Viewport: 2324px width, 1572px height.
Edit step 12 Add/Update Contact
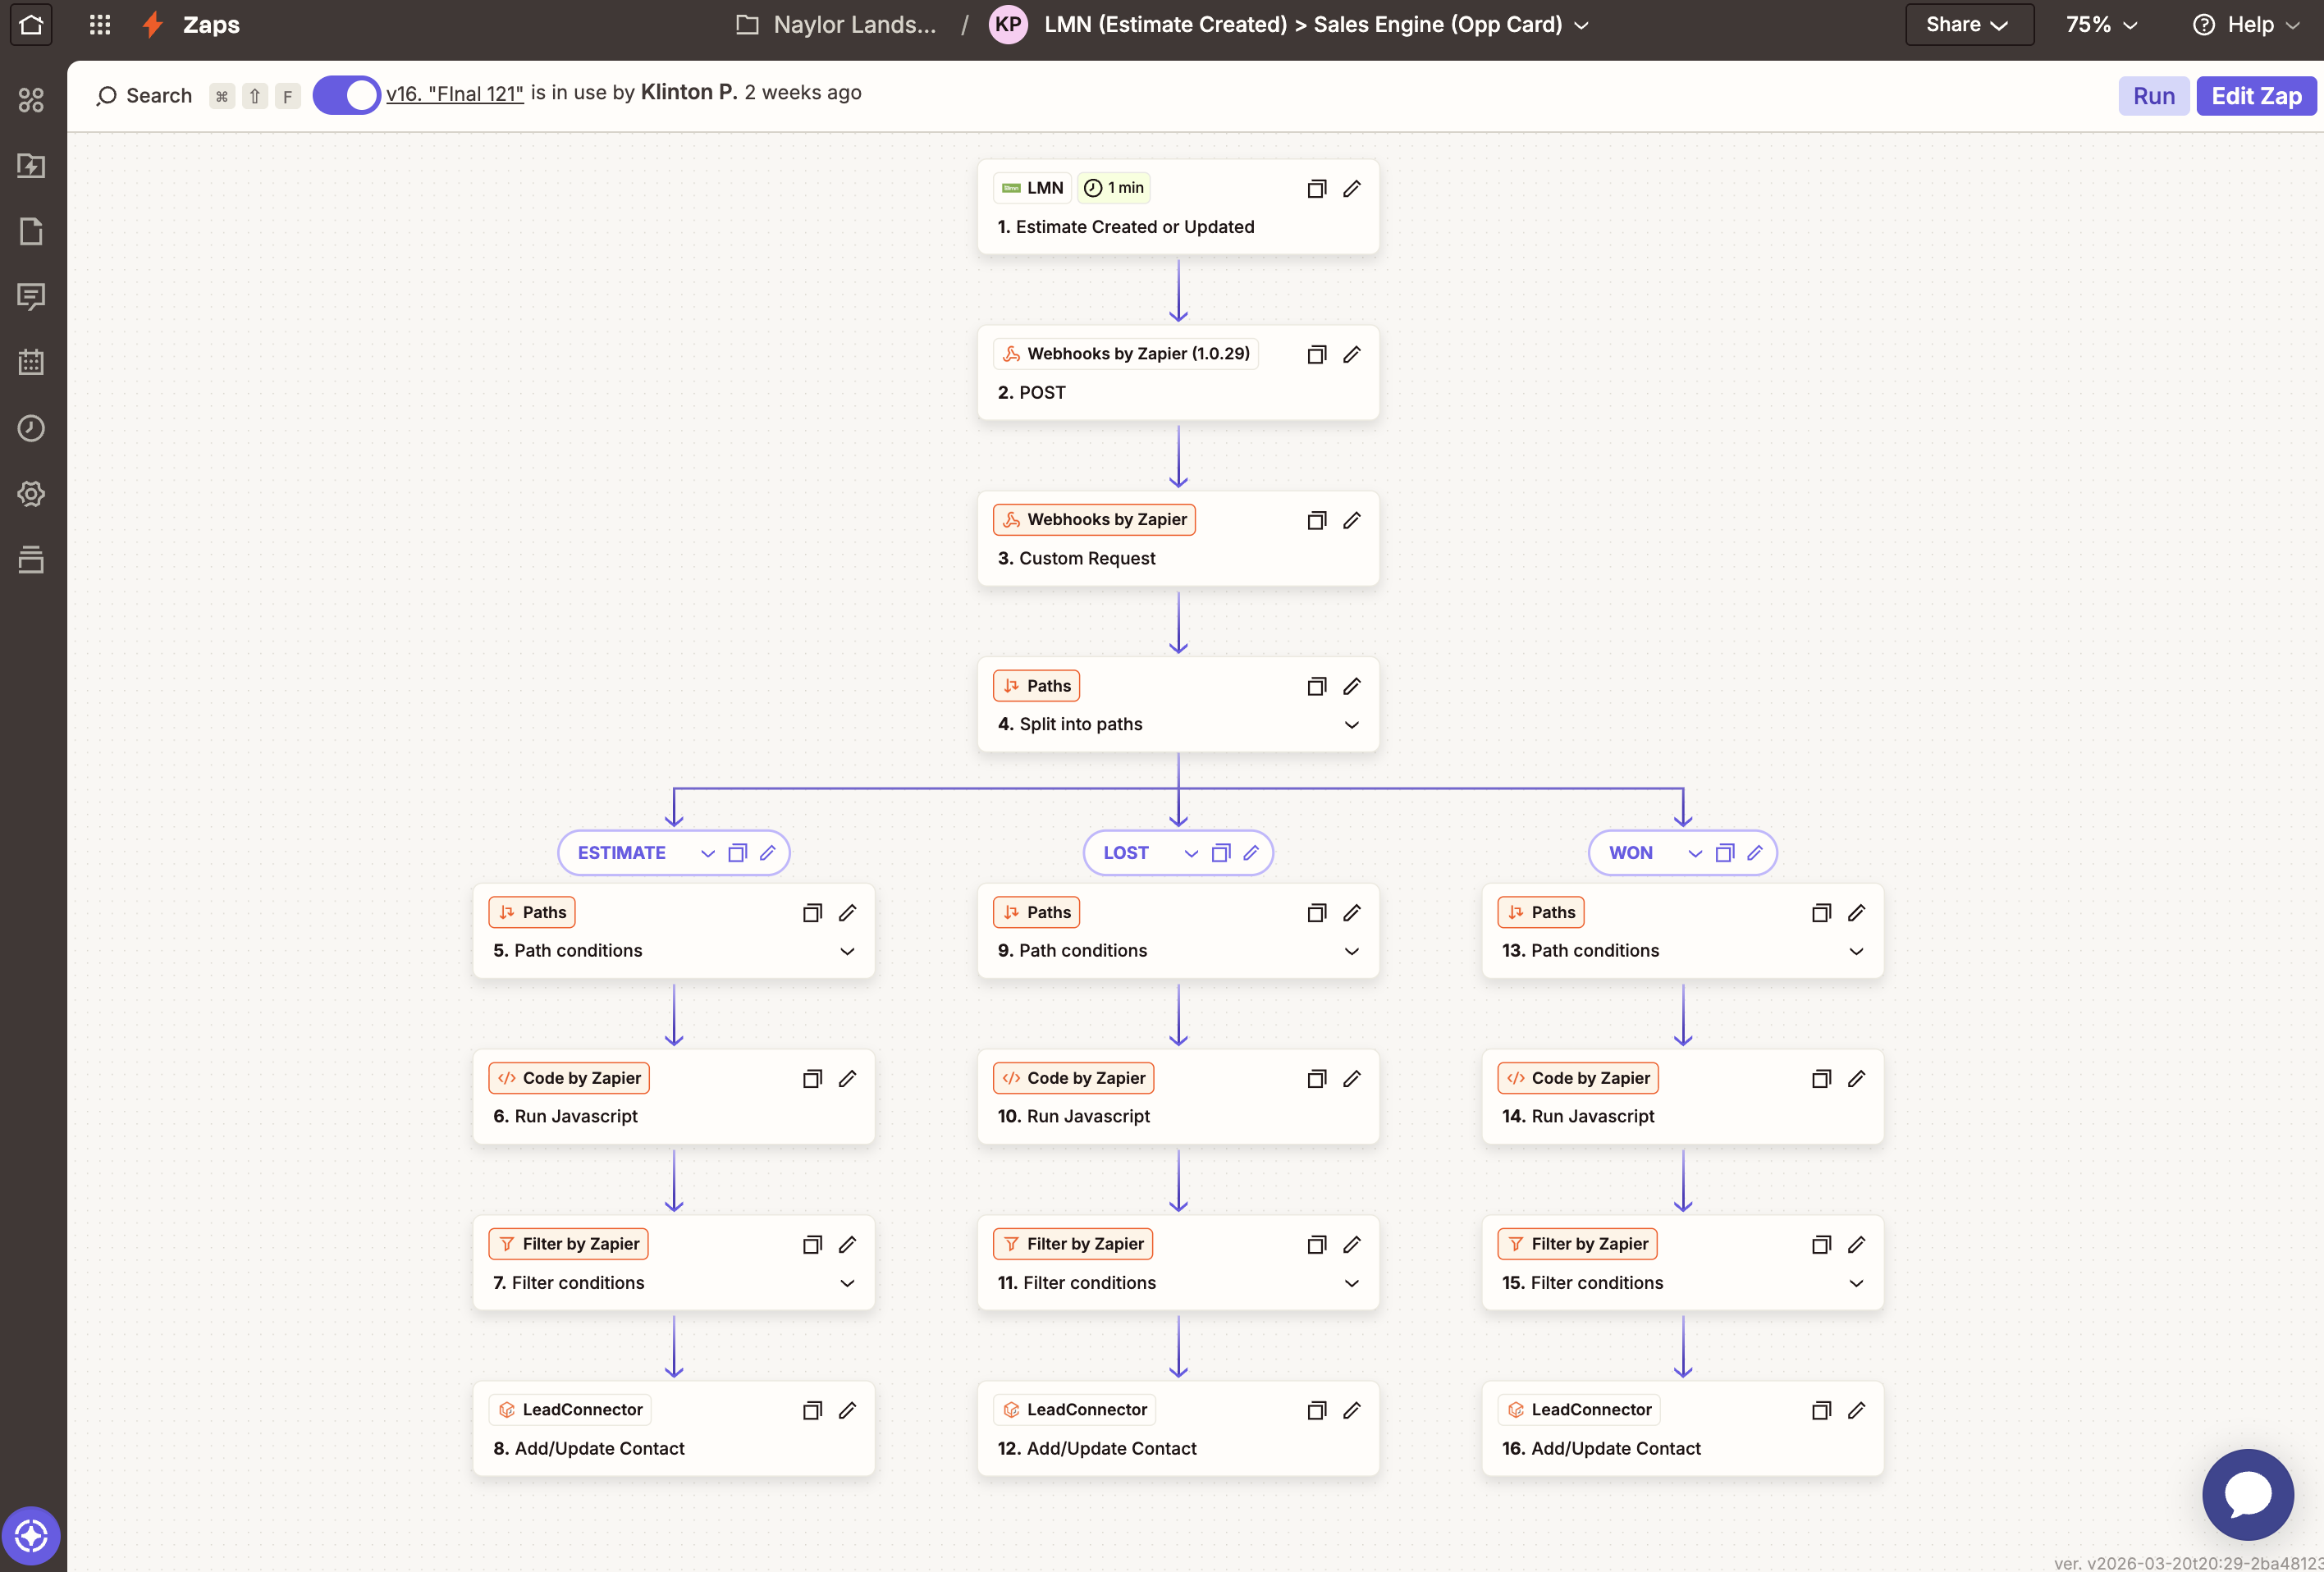coord(1352,1411)
